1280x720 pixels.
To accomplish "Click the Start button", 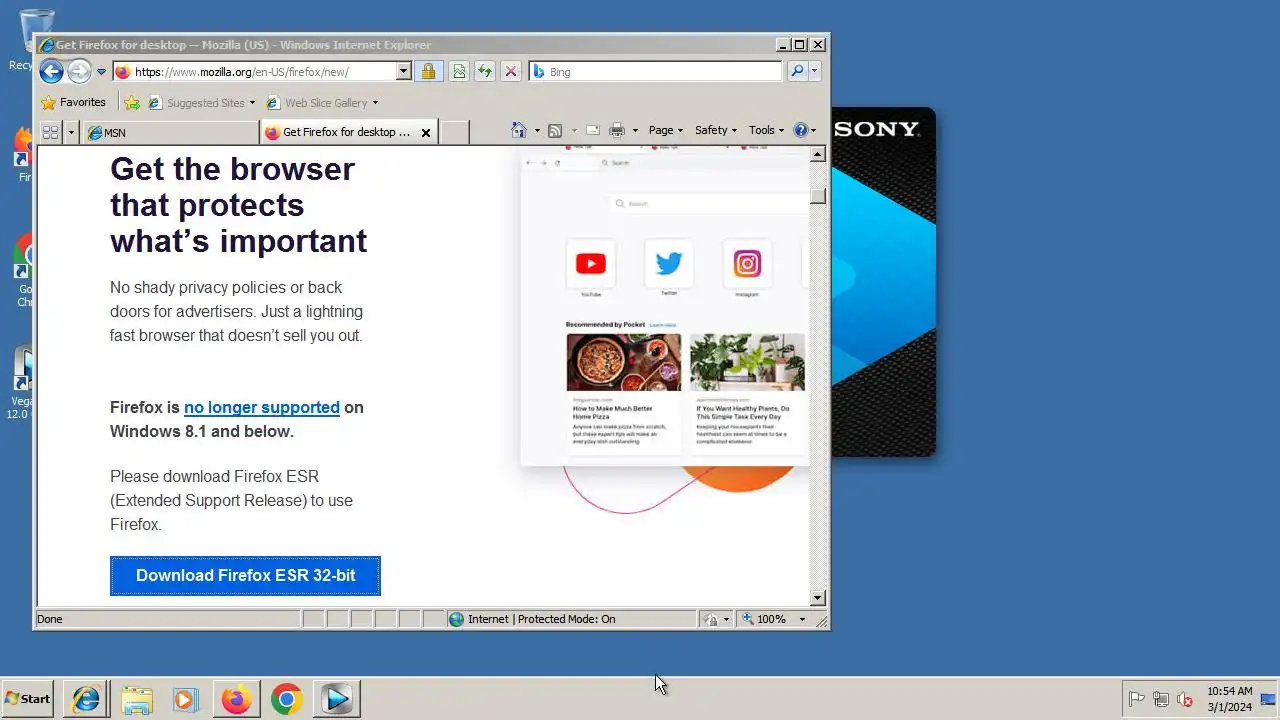I will pyautogui.click(x=28, y=699).
